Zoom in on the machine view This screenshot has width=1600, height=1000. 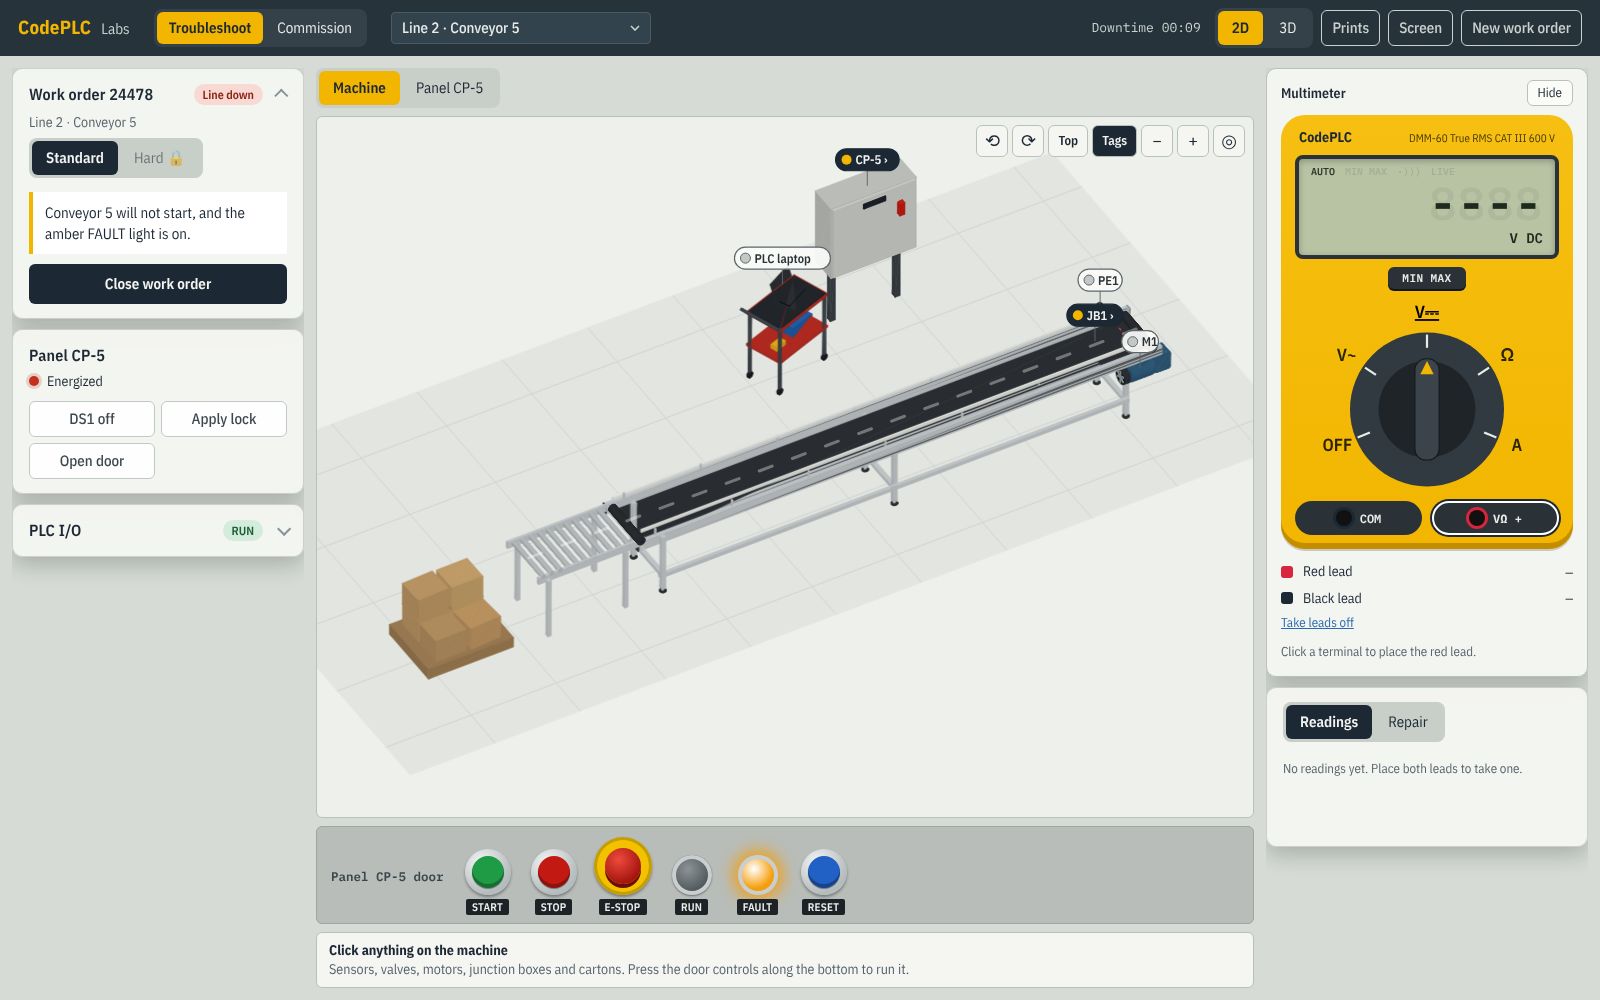pos(1193,141)
